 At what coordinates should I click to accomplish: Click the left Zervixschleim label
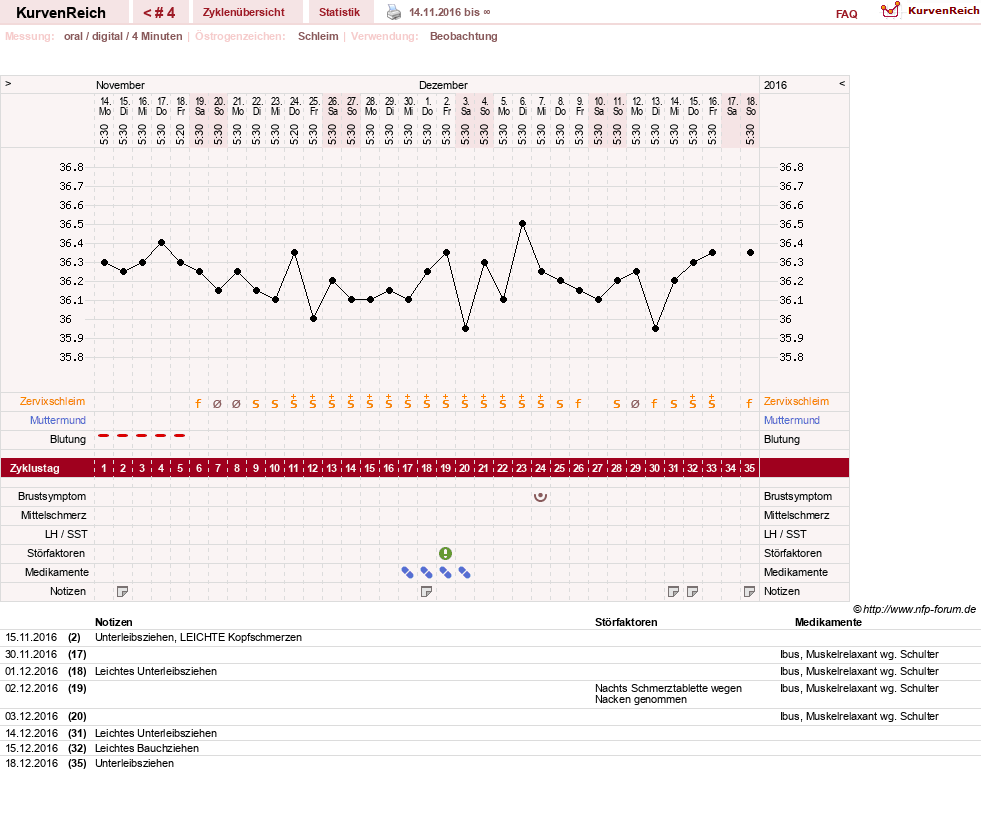click(x=53, y=402)
